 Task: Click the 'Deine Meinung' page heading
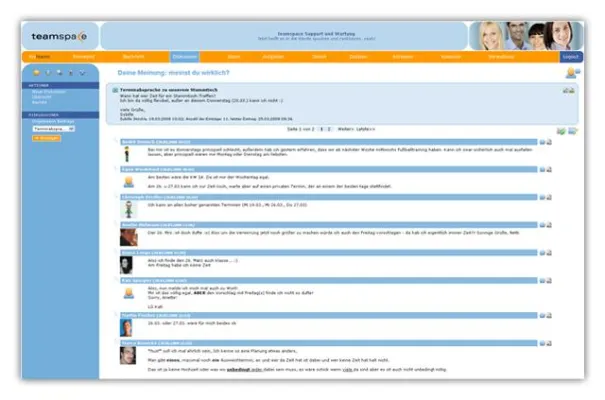(173, 73)
